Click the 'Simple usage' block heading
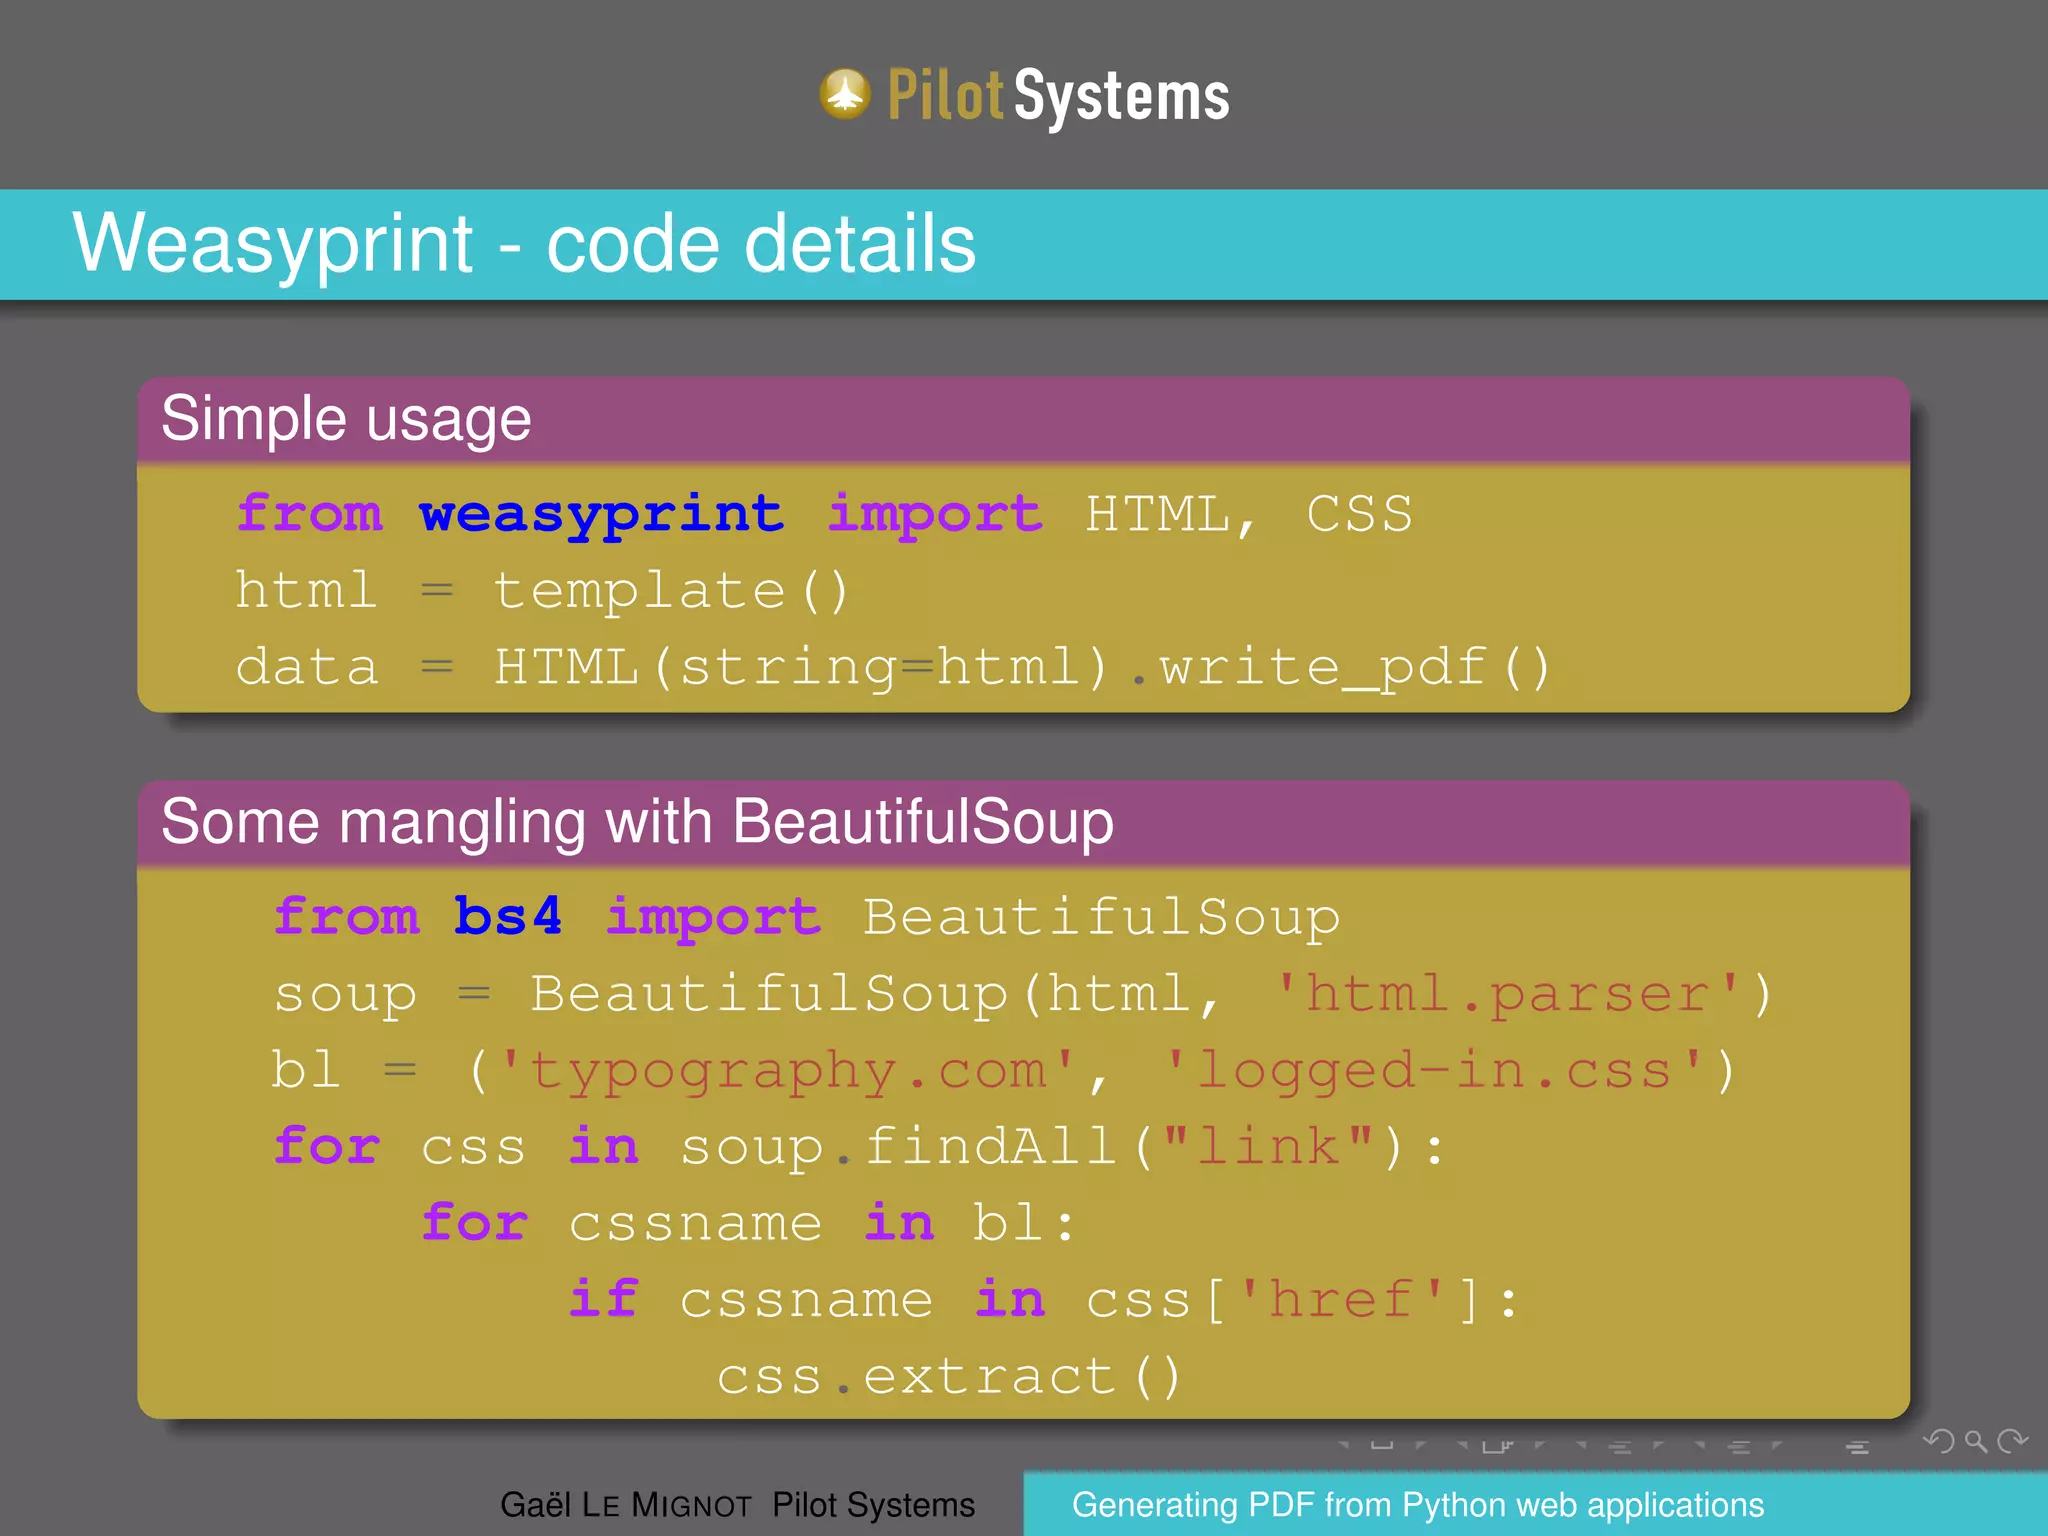 [346, 418]
